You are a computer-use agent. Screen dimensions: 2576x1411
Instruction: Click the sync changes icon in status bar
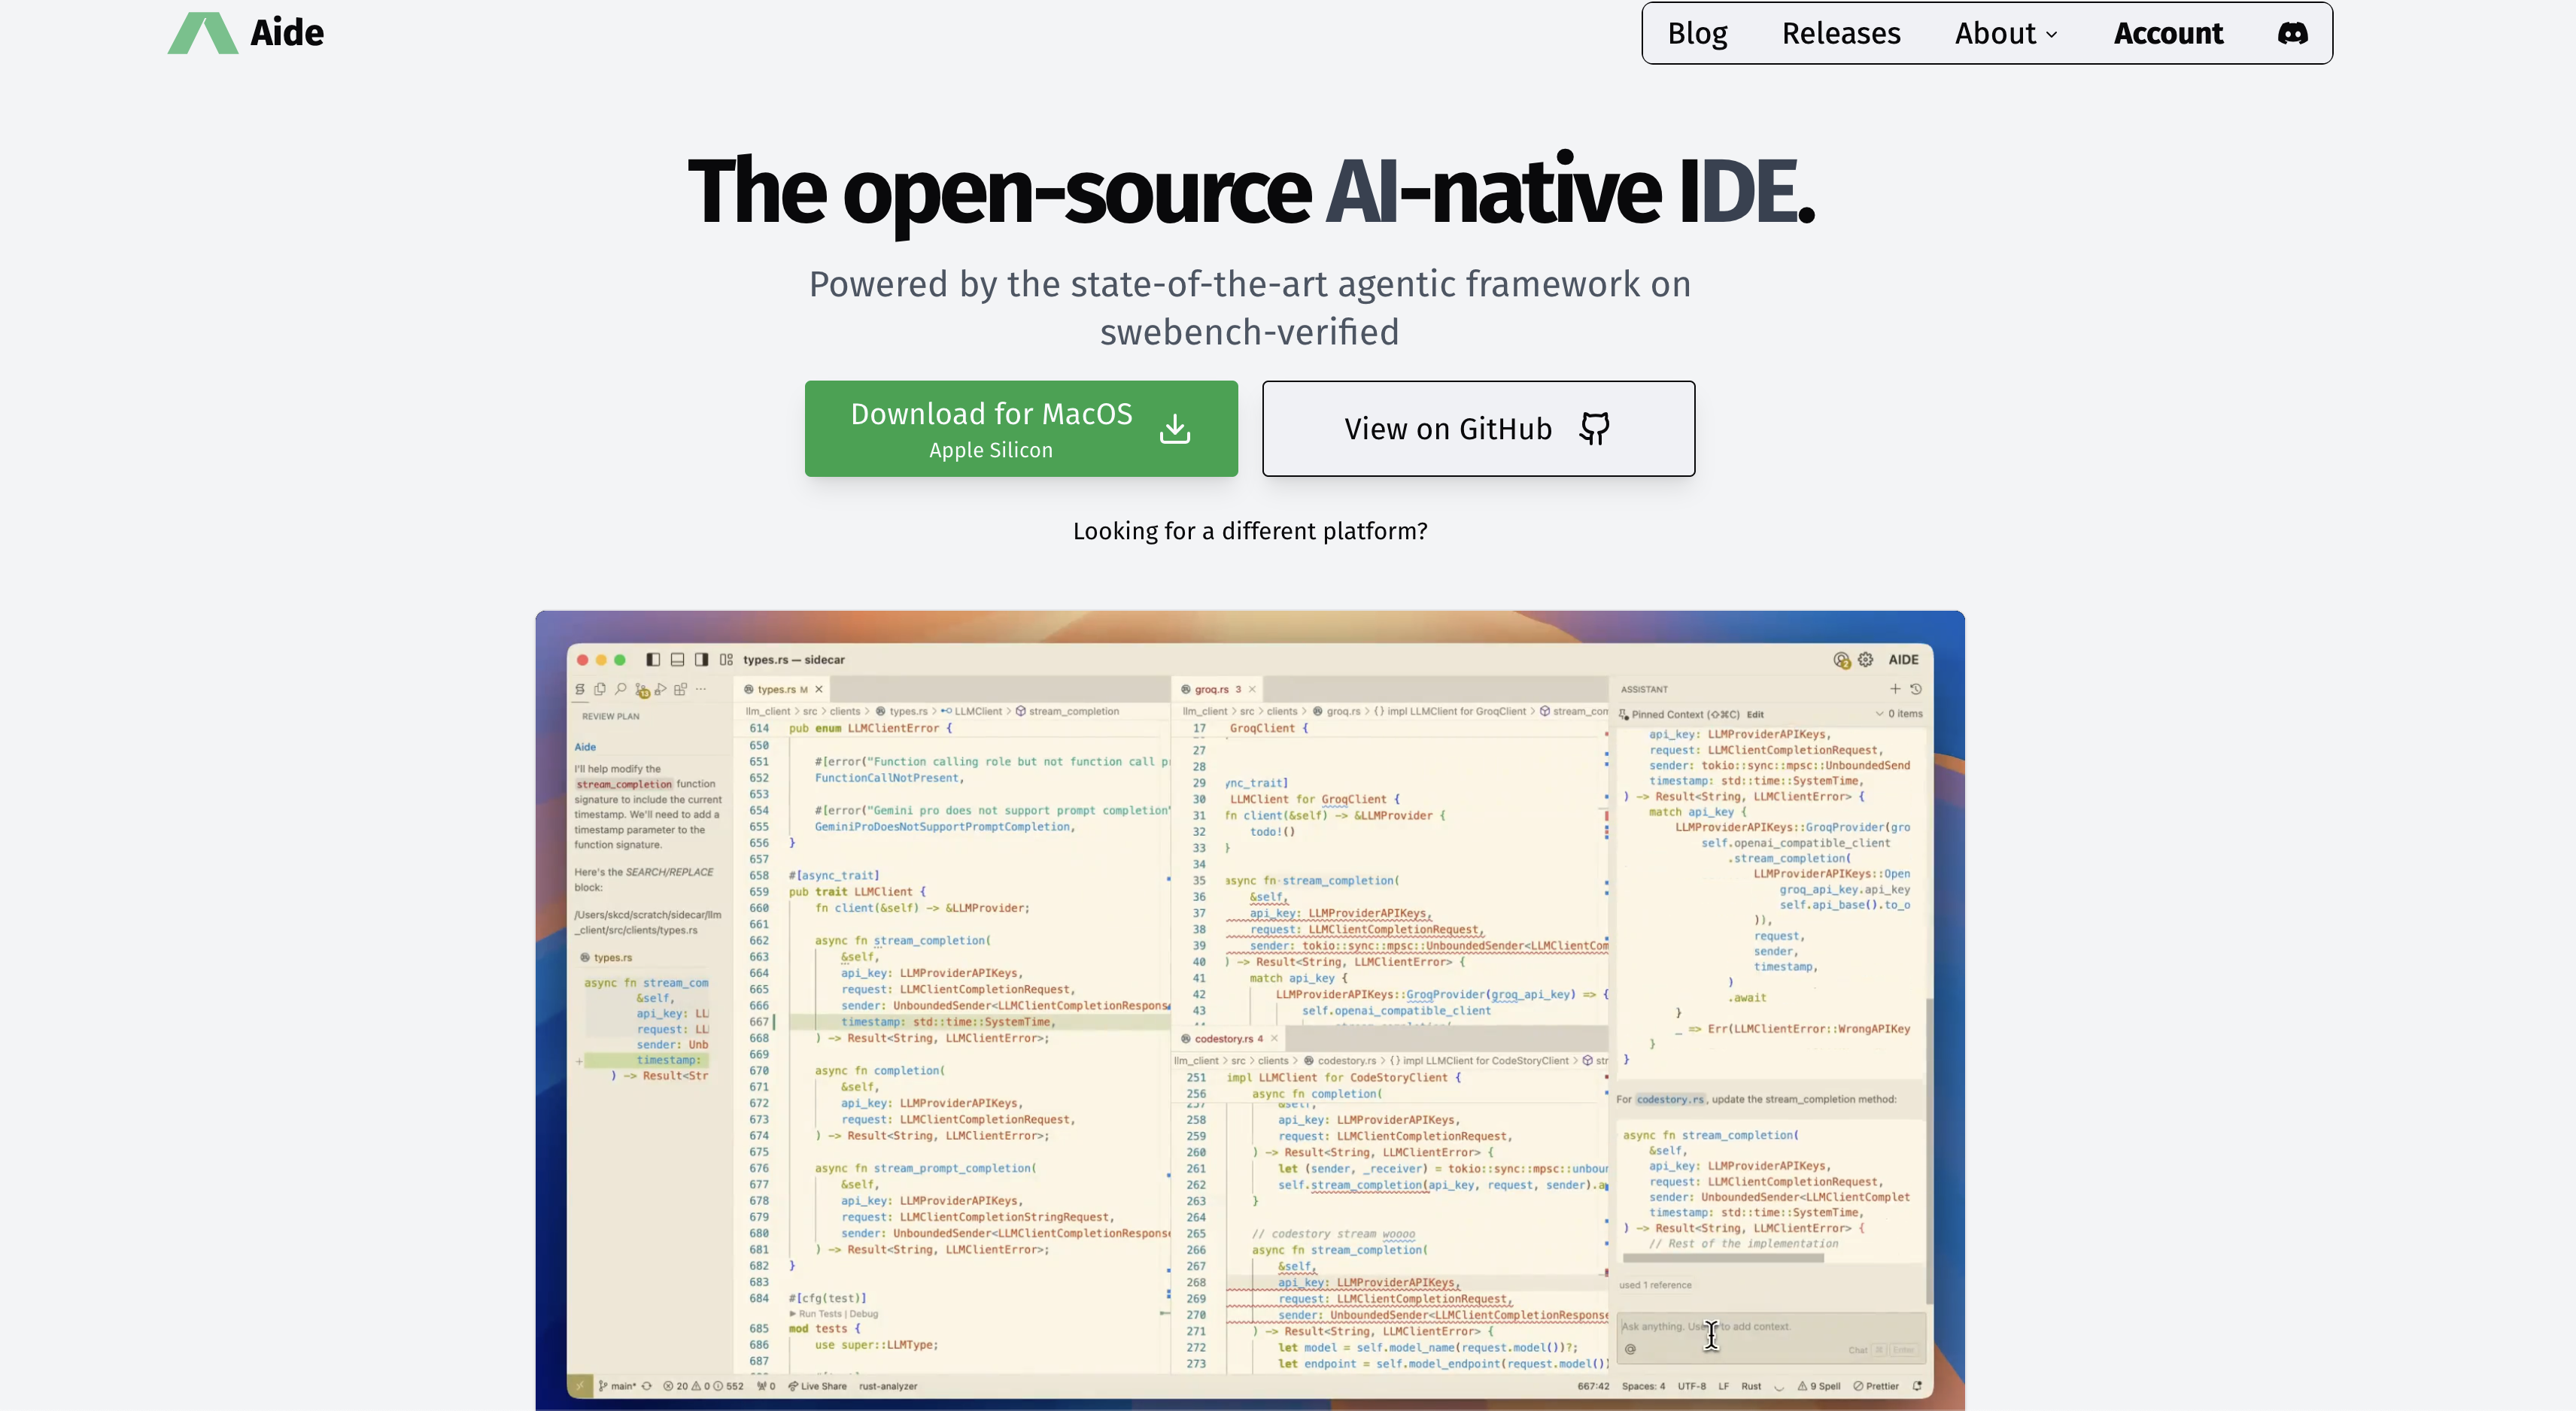647,1386
